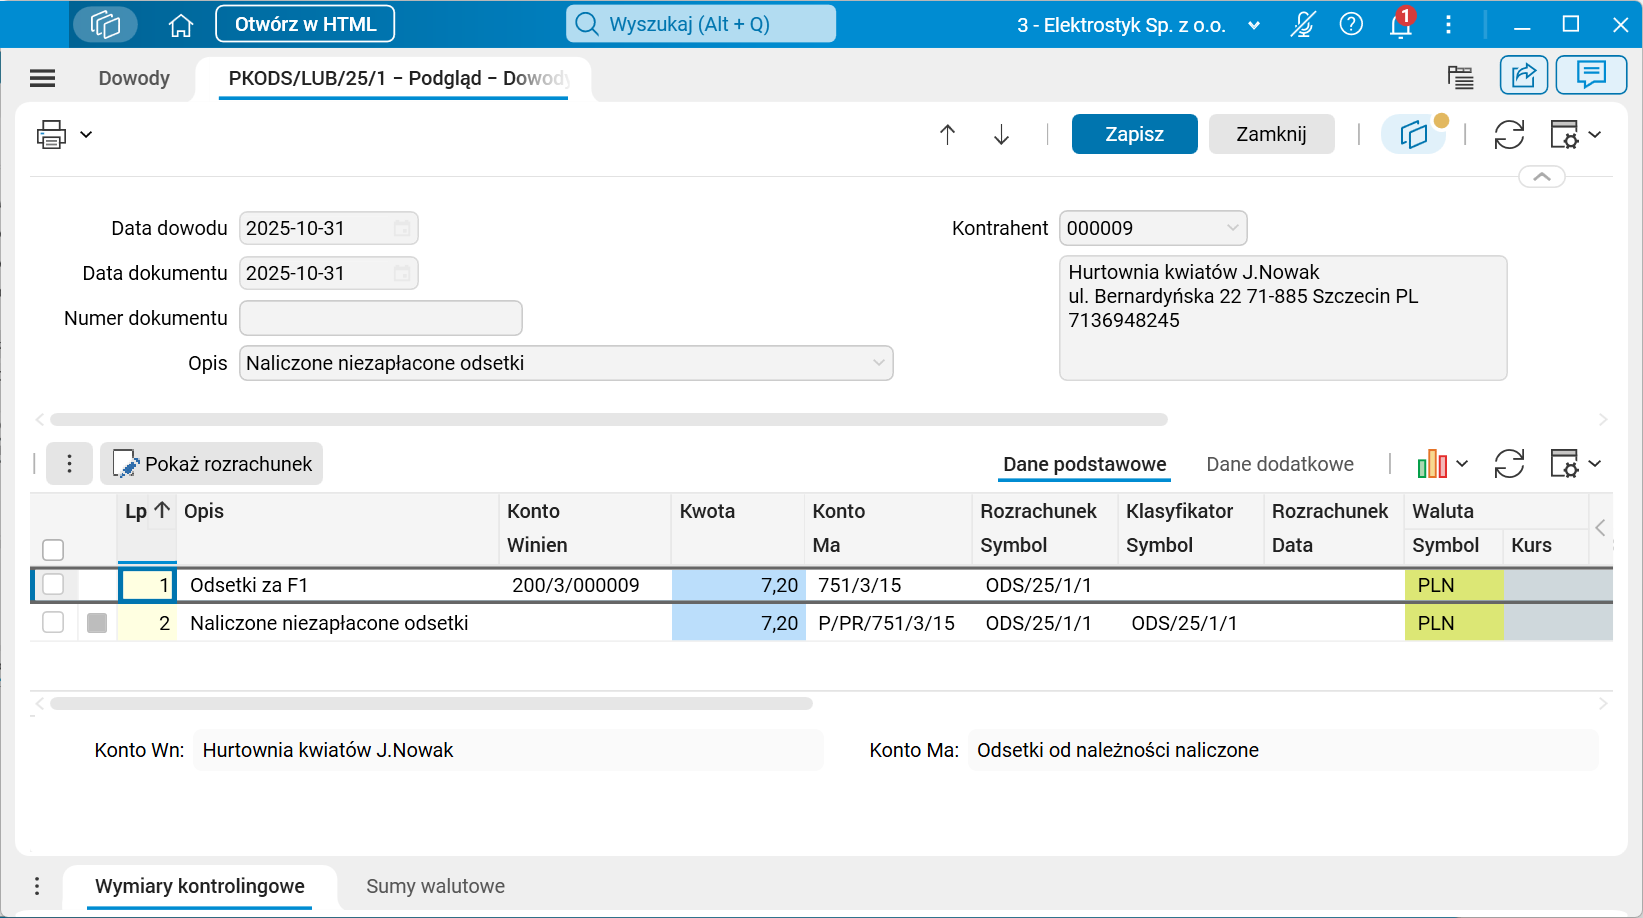Image resolution: width=1643 pixels, height=918 pixels.
Task: Switch to Dowody tab
Action: coord(134,78)
